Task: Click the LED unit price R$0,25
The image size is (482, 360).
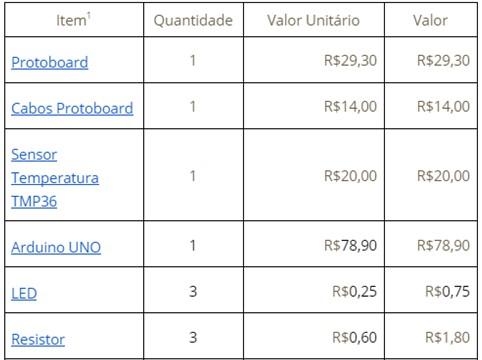Action: point(354,292)
